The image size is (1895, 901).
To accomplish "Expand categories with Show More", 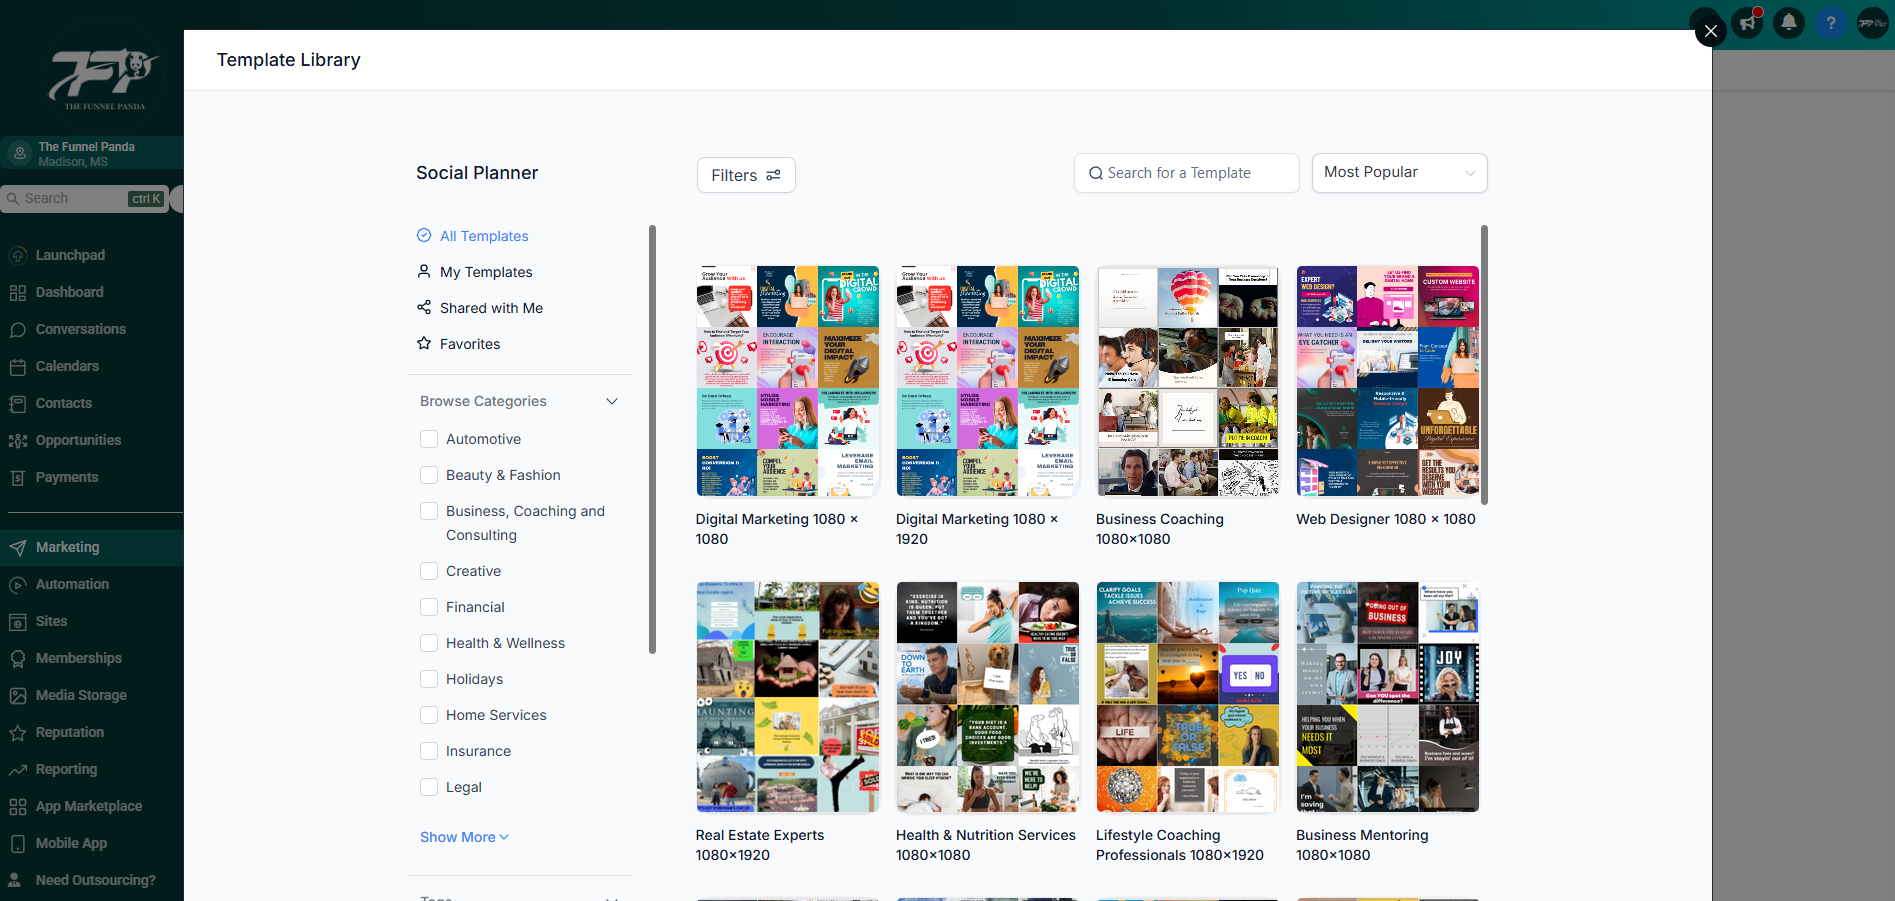I will (x=464, y=837).
